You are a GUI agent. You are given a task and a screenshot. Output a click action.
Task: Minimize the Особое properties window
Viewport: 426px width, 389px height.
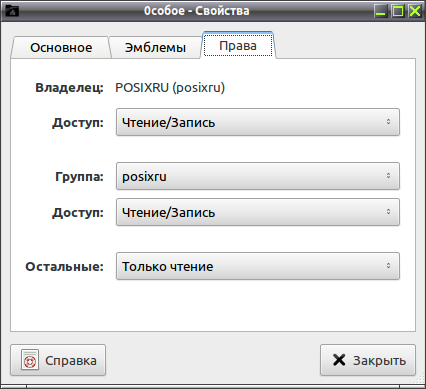click(380, 11)
